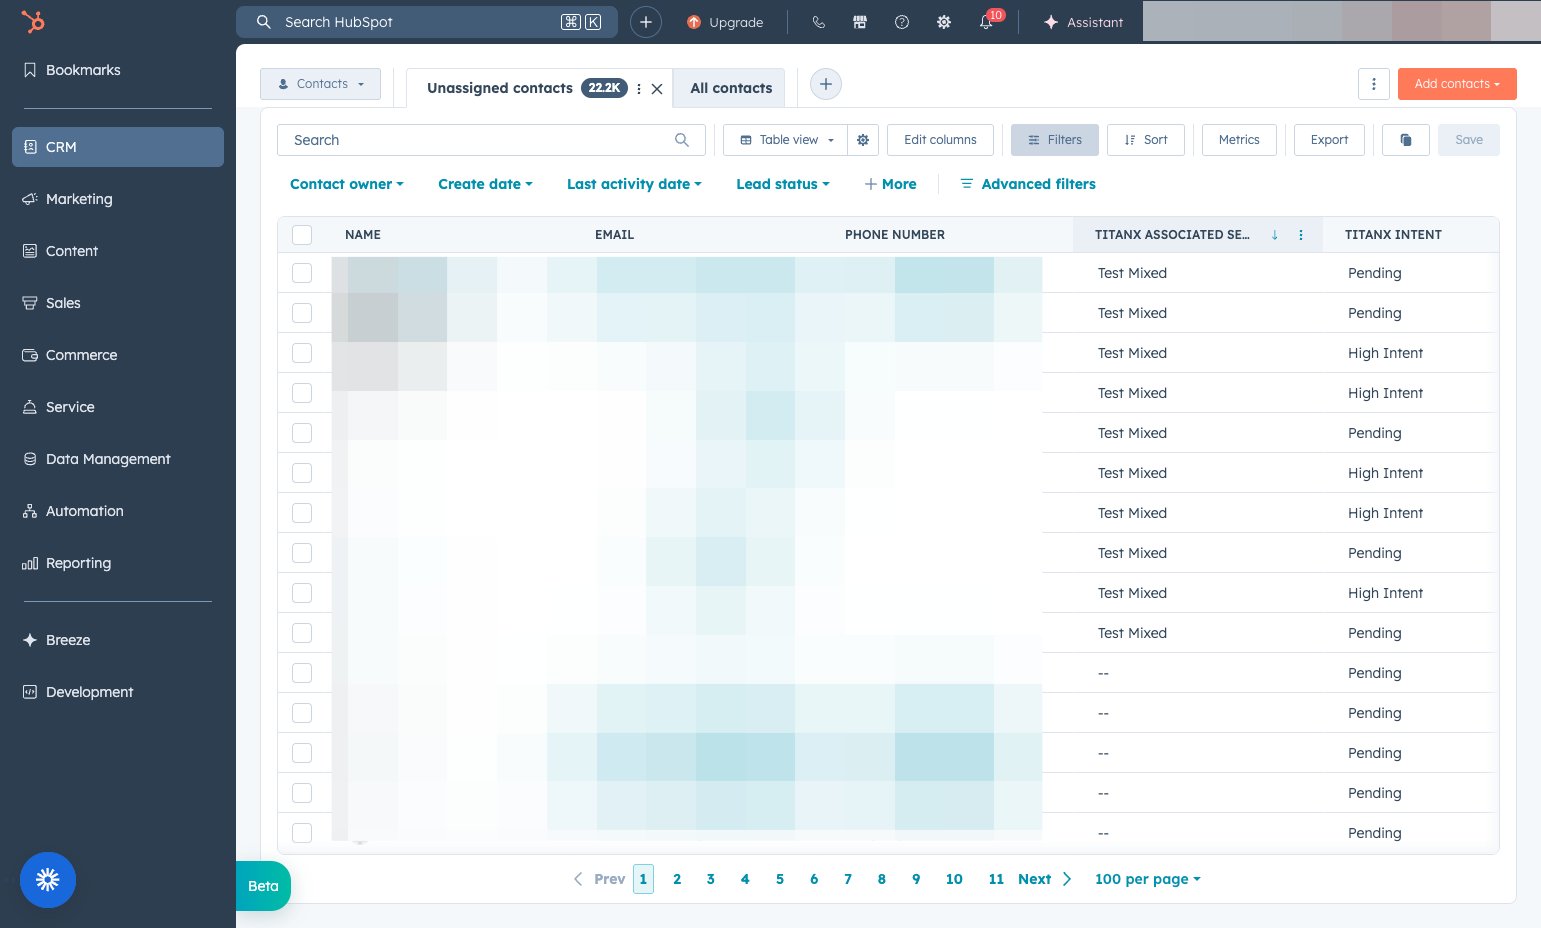Open Data Management in the sidebar
Viewport: 1541px width, 928px height.
click(x=118, y=459)
